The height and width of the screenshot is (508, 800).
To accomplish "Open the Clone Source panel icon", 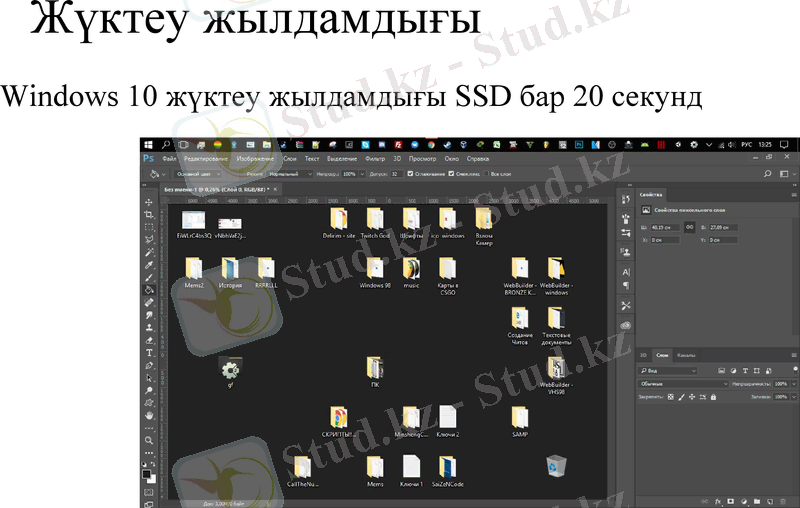I will [626, 251].
